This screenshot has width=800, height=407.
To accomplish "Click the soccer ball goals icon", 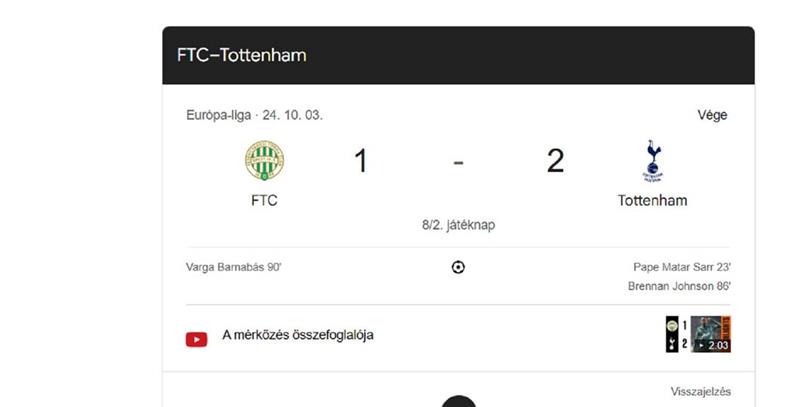I will (458, 267).
